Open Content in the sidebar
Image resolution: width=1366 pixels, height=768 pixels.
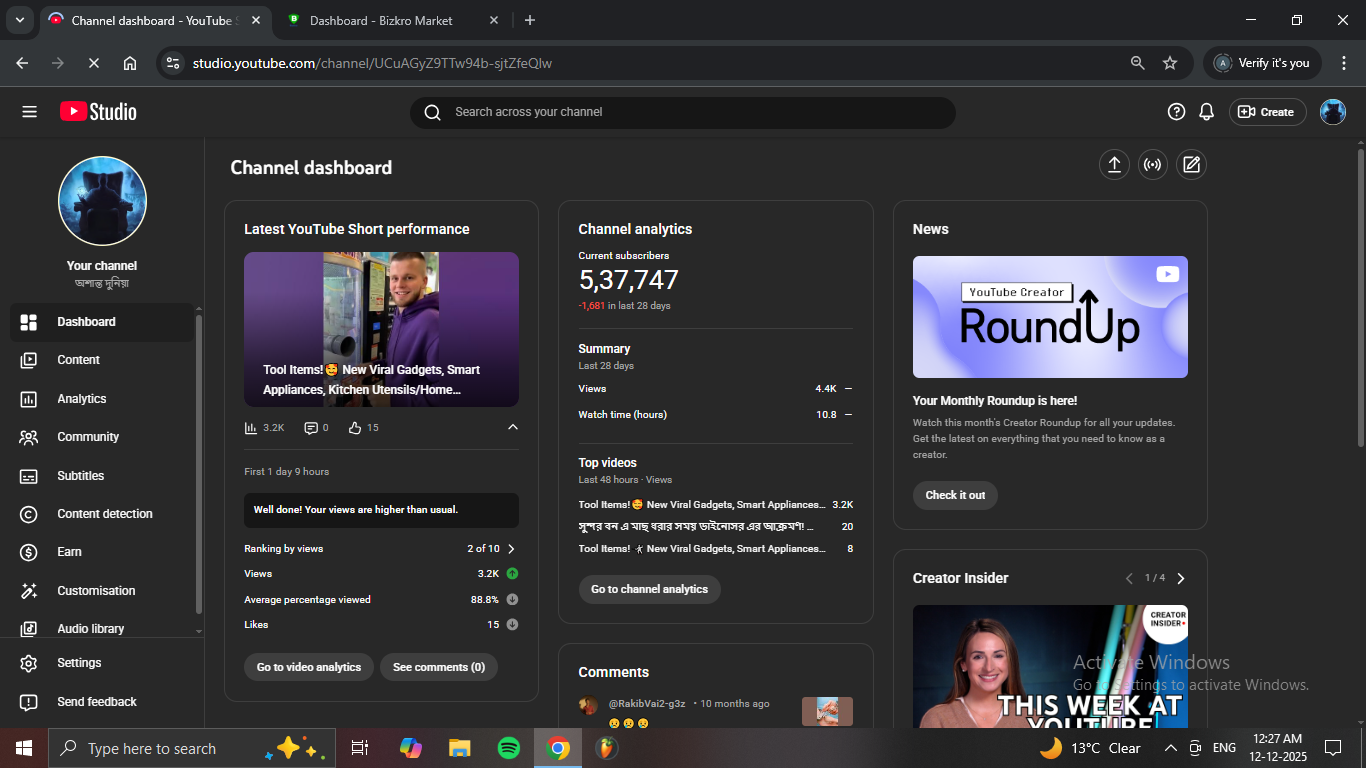click(x=78, y=360)
